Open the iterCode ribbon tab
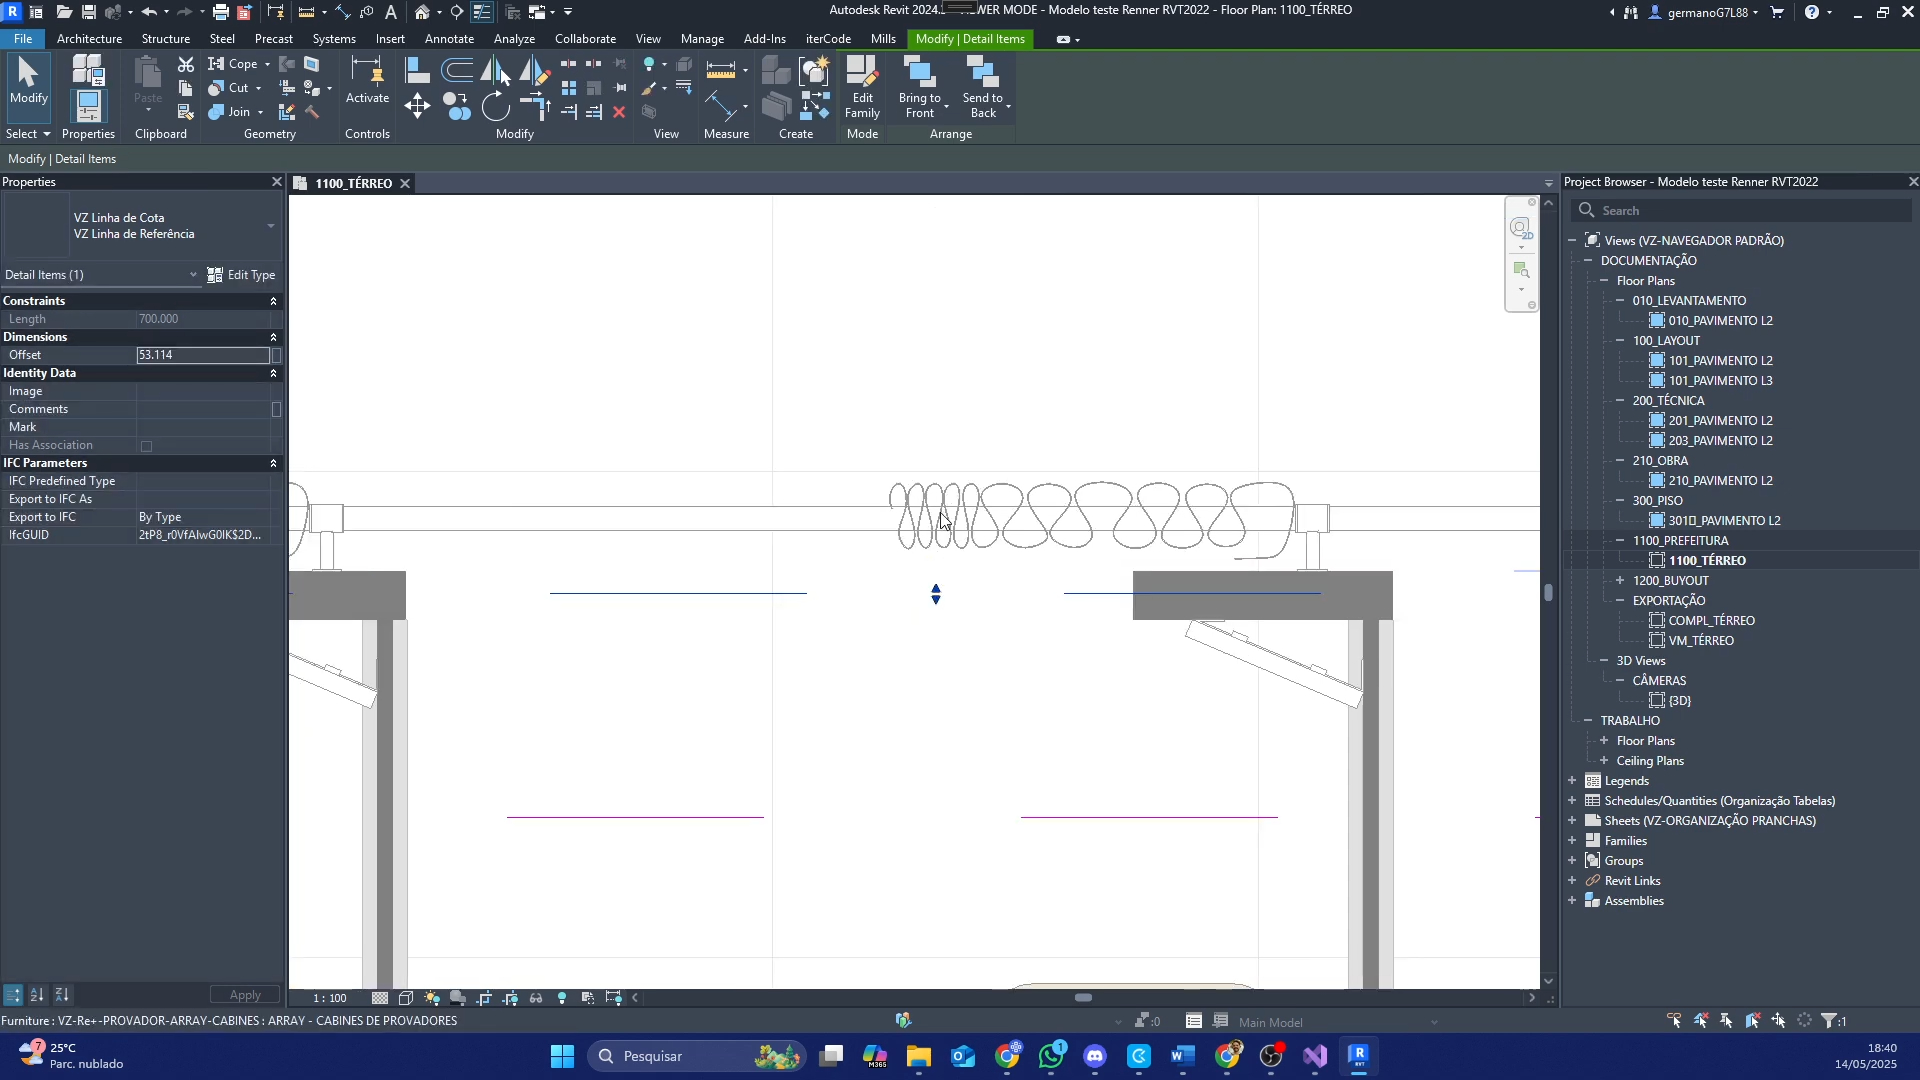The height and width of the screenshot is (1080, 1920). (828, 39)
